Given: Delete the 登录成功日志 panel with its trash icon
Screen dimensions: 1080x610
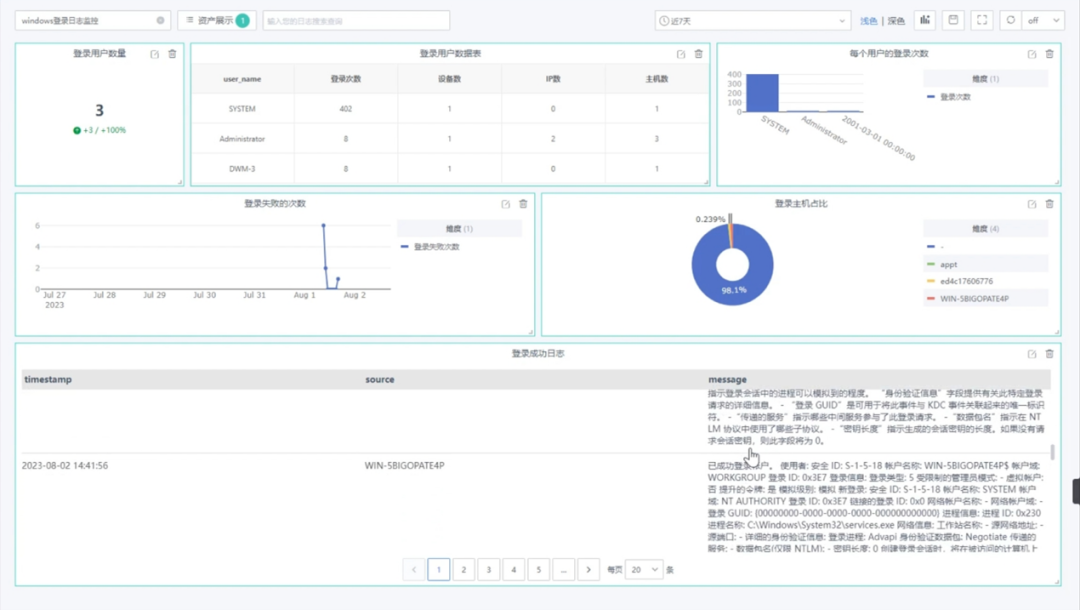Looking at the screenshot, I should pyautogui.click(x=1049, y=354).
